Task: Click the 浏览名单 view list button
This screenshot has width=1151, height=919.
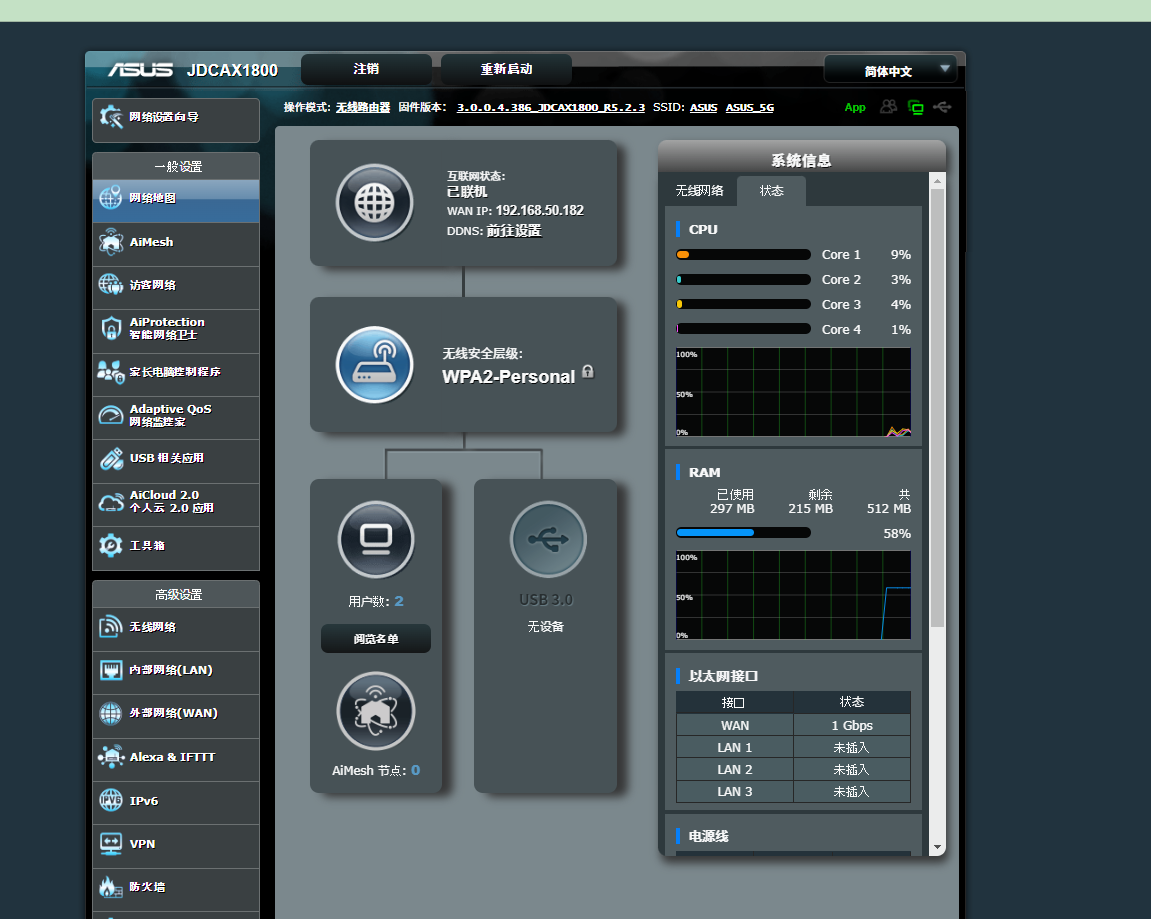Action: 375,639
